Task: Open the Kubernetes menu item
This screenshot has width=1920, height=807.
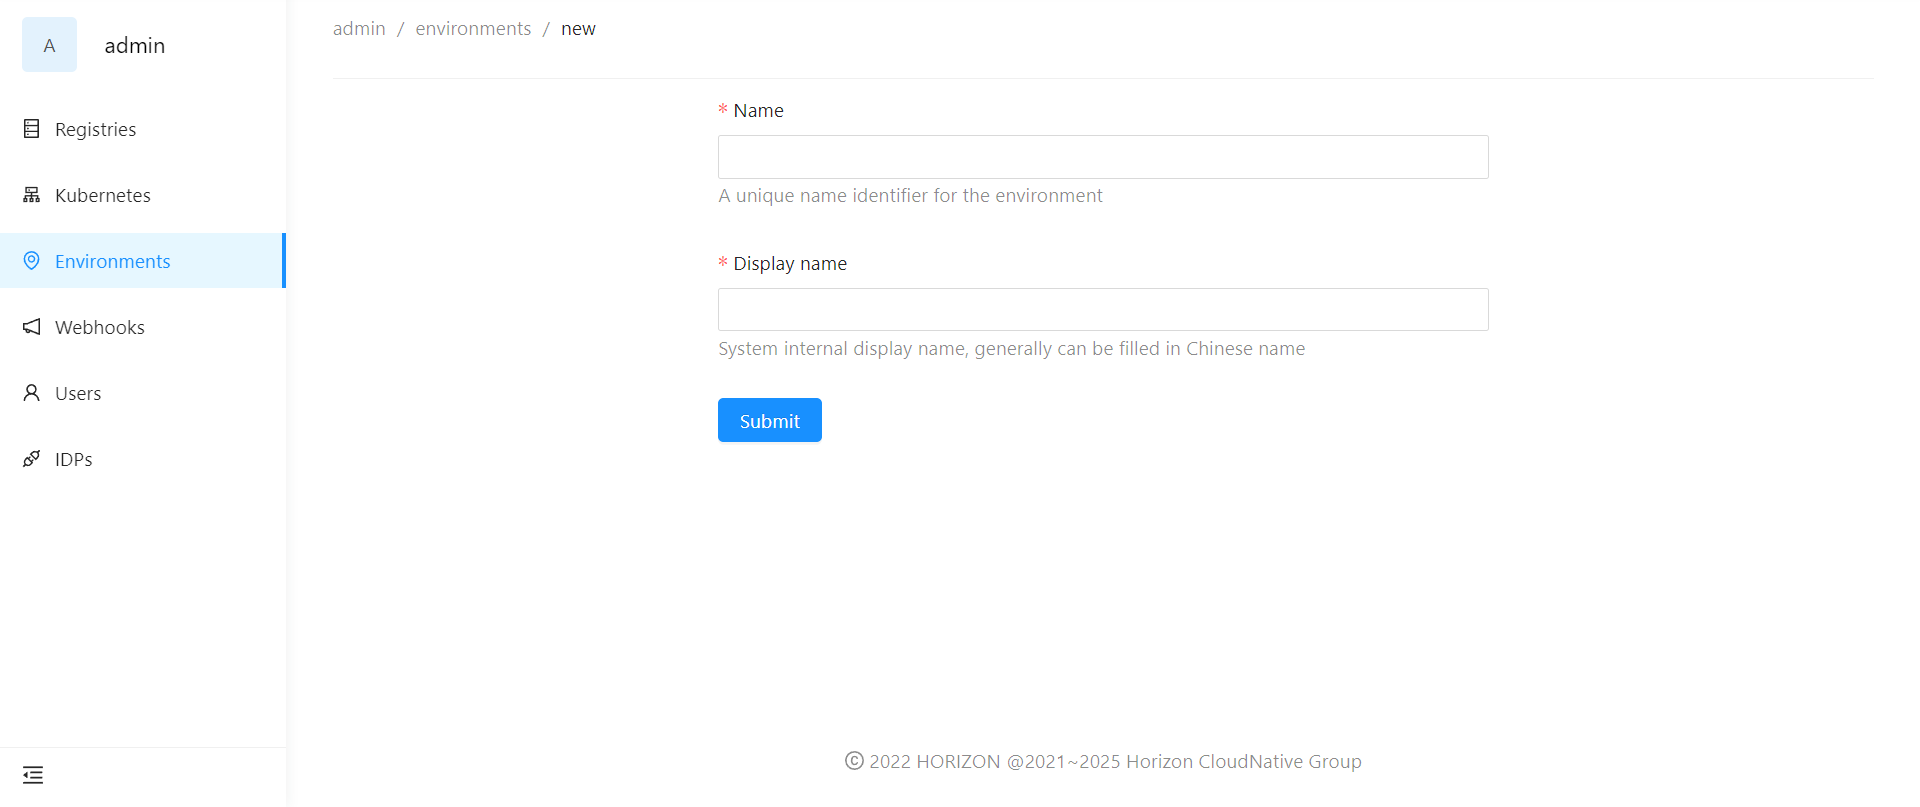Action: (143, 195)
